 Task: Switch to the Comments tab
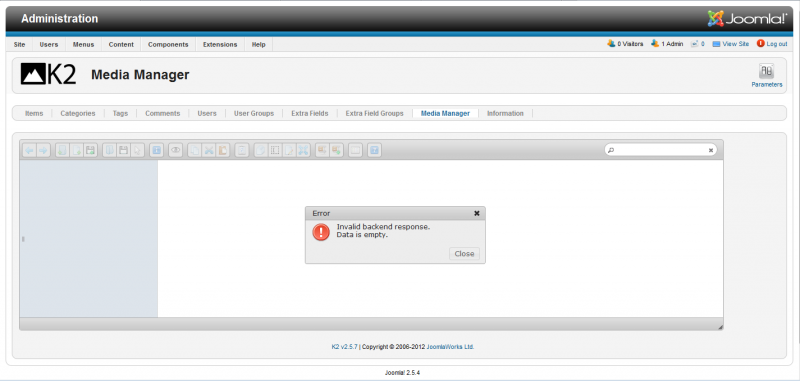(x=163, y=113)
